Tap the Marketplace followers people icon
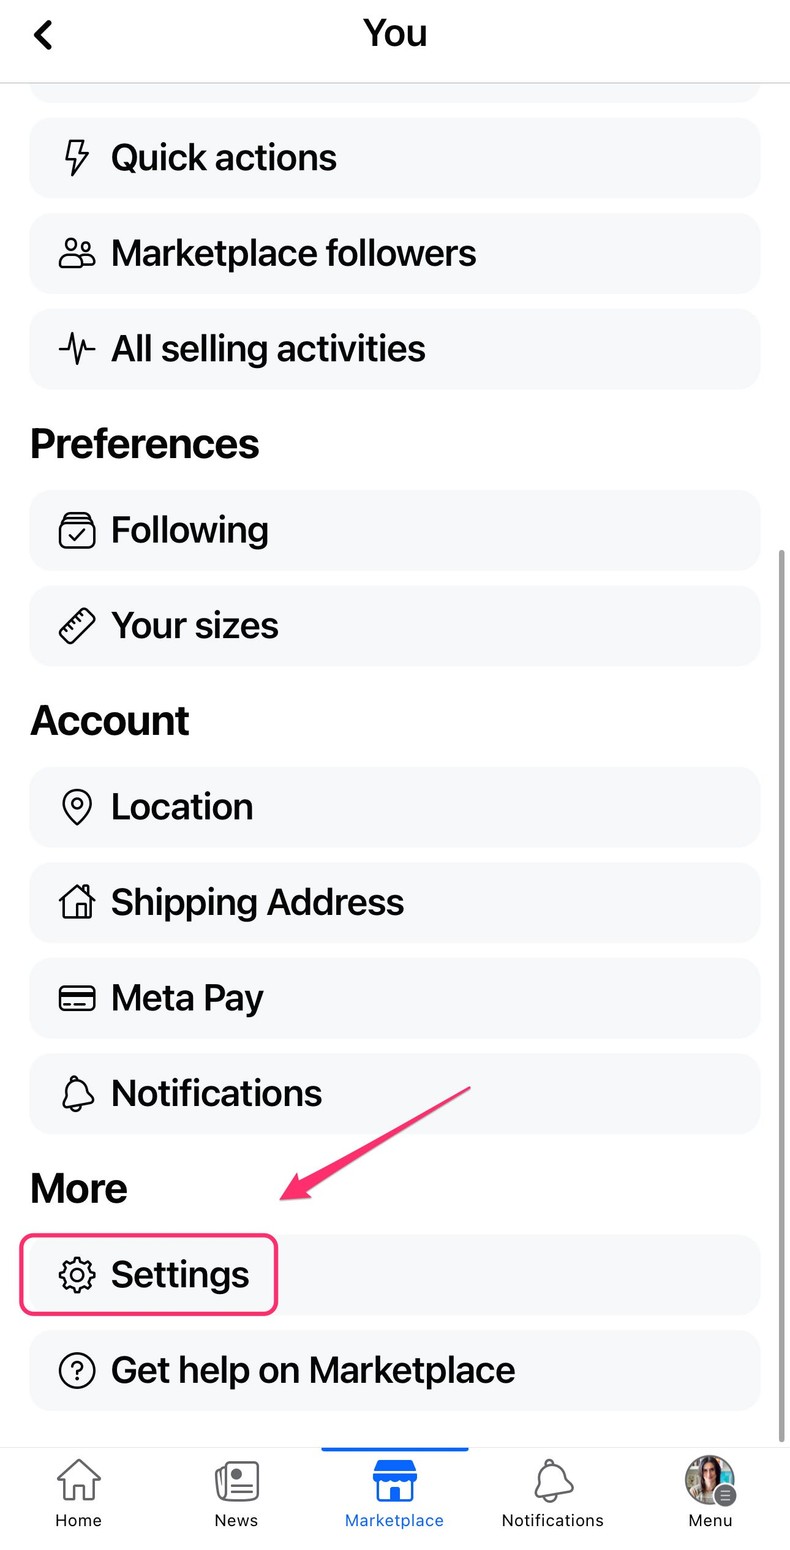This screenshot has height=1550, width=790. pyautogui.click(x=76, y=252)
